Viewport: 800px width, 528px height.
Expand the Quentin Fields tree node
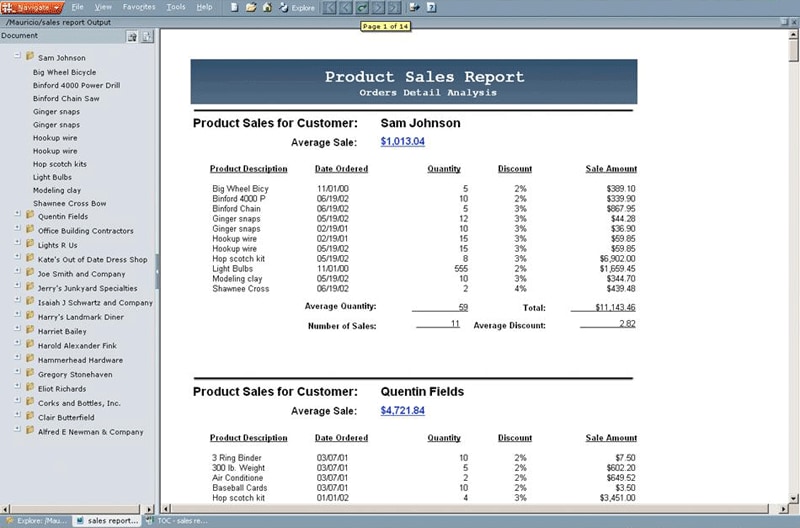coord(17,214)
